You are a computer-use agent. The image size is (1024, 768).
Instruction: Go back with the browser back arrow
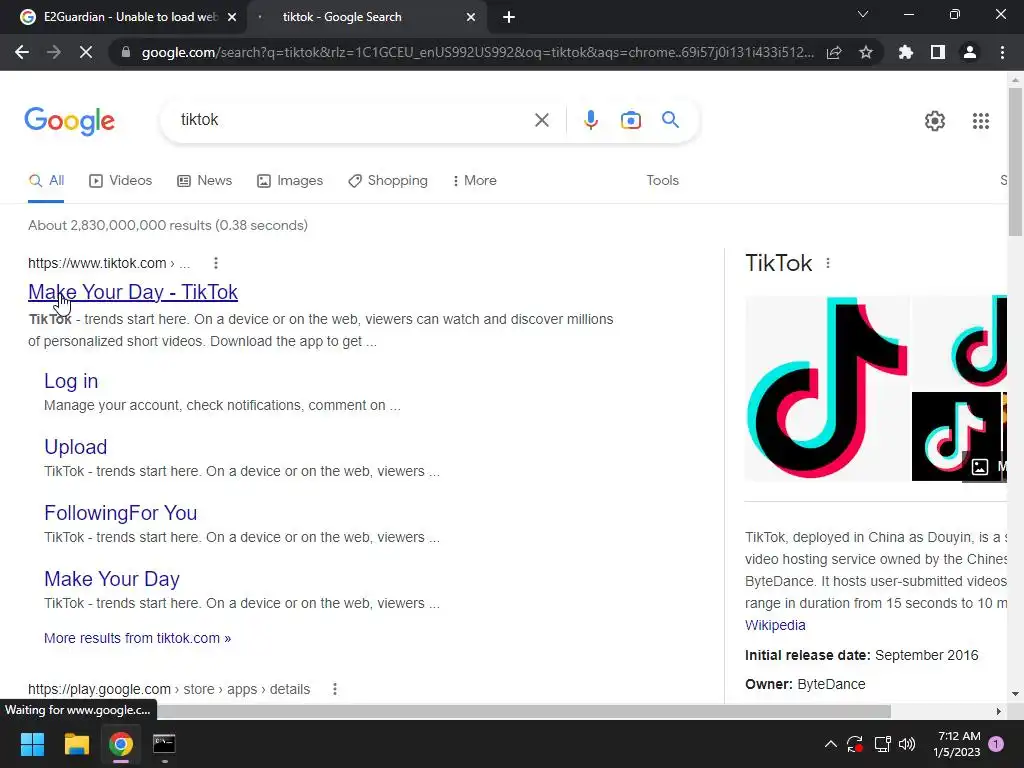point(22,52)
